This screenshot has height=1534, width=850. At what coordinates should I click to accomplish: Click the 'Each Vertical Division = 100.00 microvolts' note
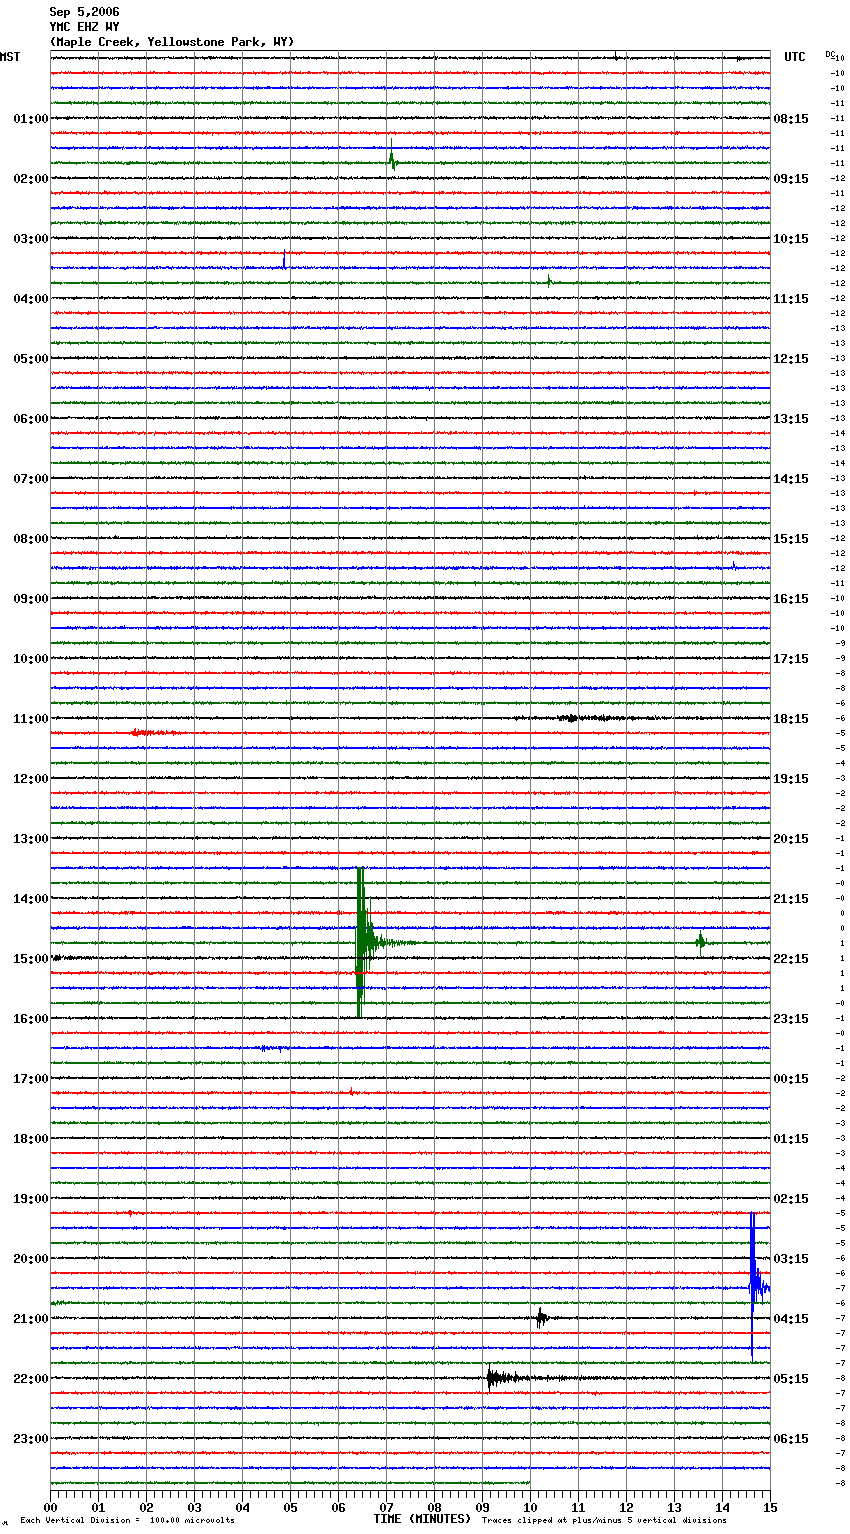point(128,1520)
